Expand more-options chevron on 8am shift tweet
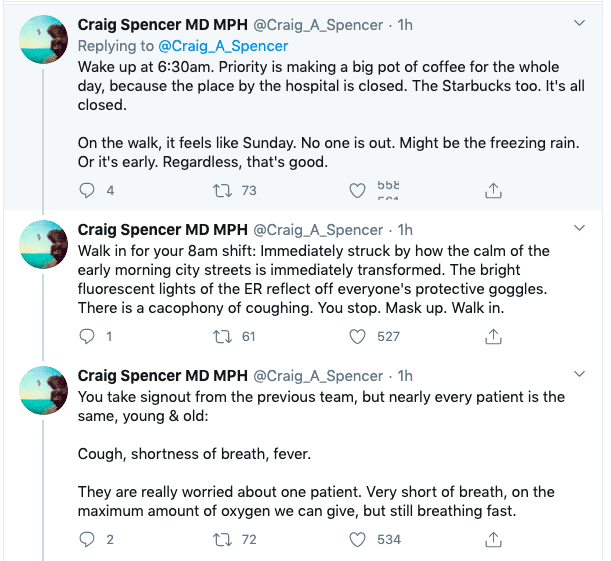 (x=579, y=229)
